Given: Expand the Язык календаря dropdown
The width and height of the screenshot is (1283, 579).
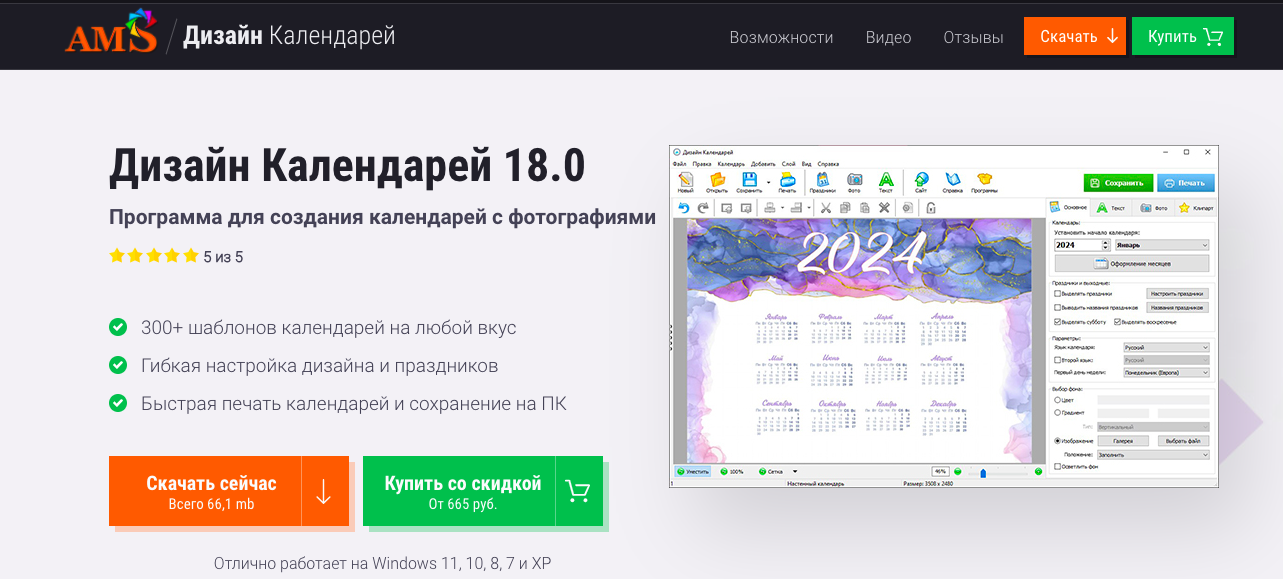Looking at the screenshot, I should [x=1165, y=347].
